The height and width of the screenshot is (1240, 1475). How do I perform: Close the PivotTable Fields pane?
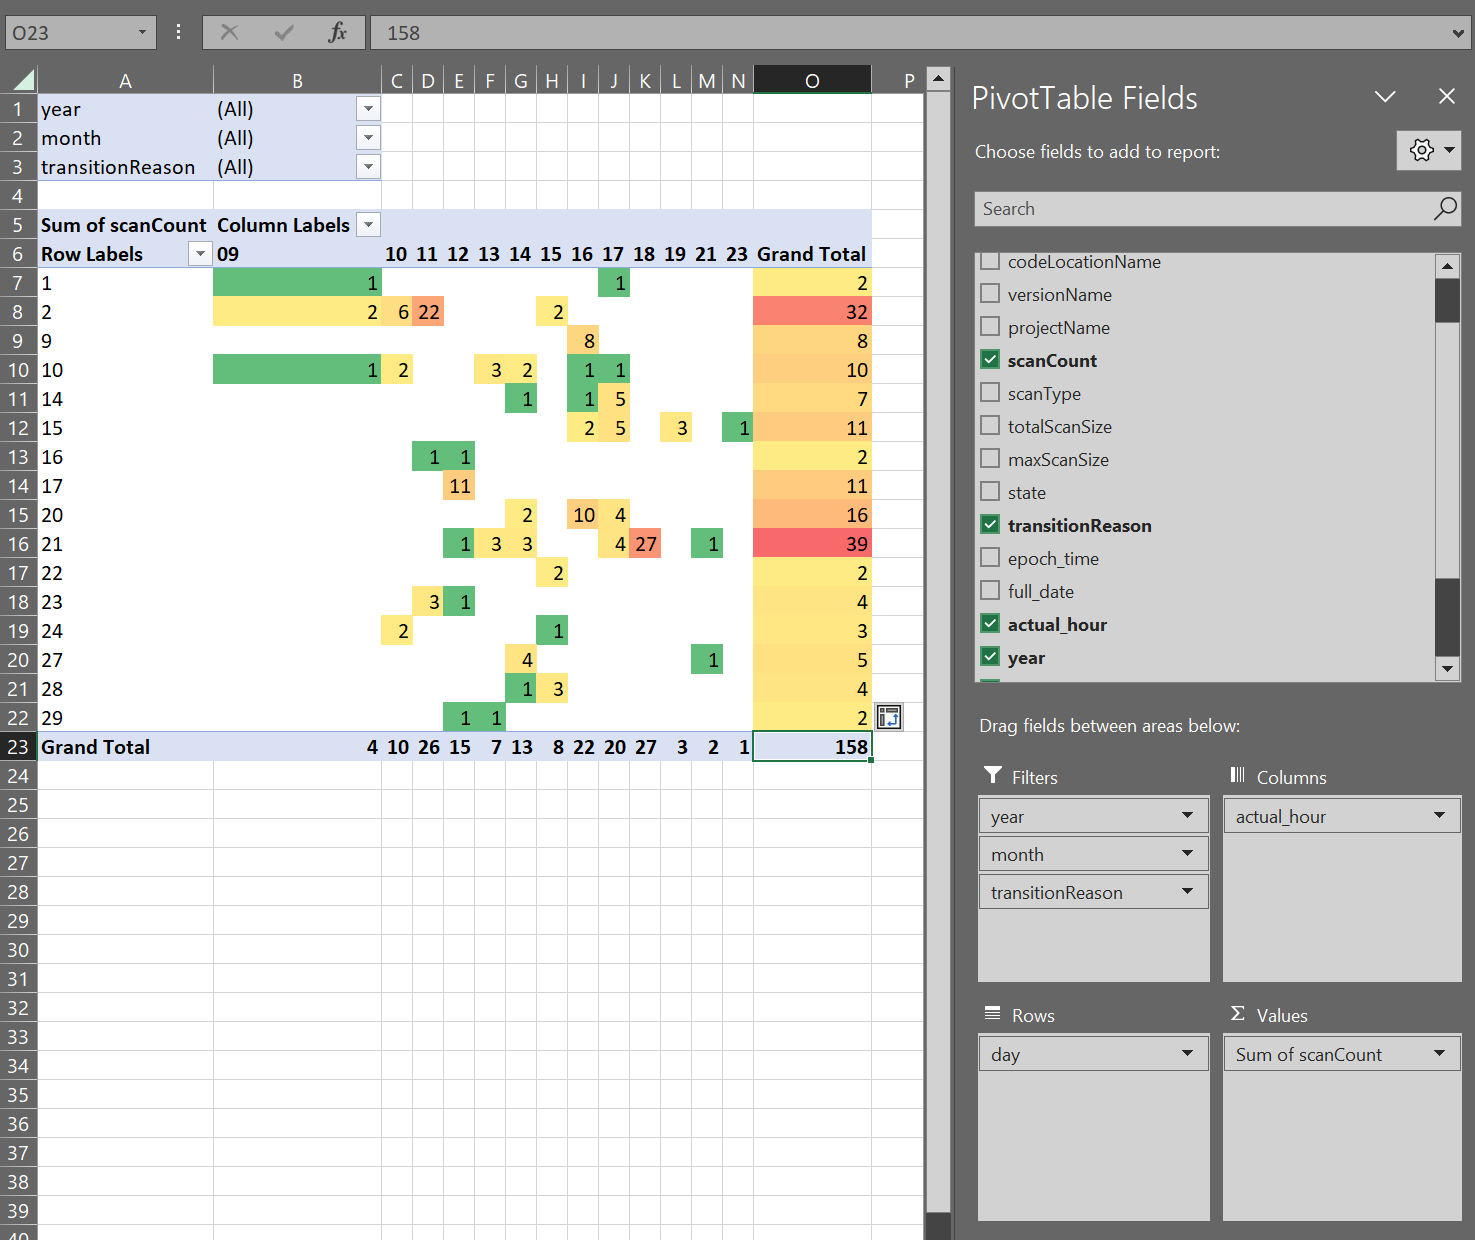pyautogui.click(x=1446, y=97)
